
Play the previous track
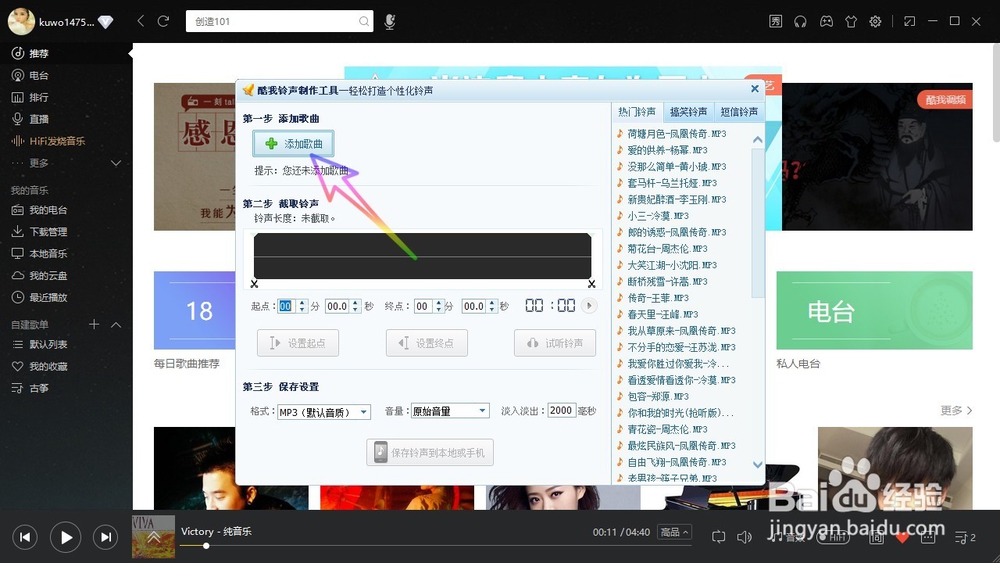coord(25,537)
